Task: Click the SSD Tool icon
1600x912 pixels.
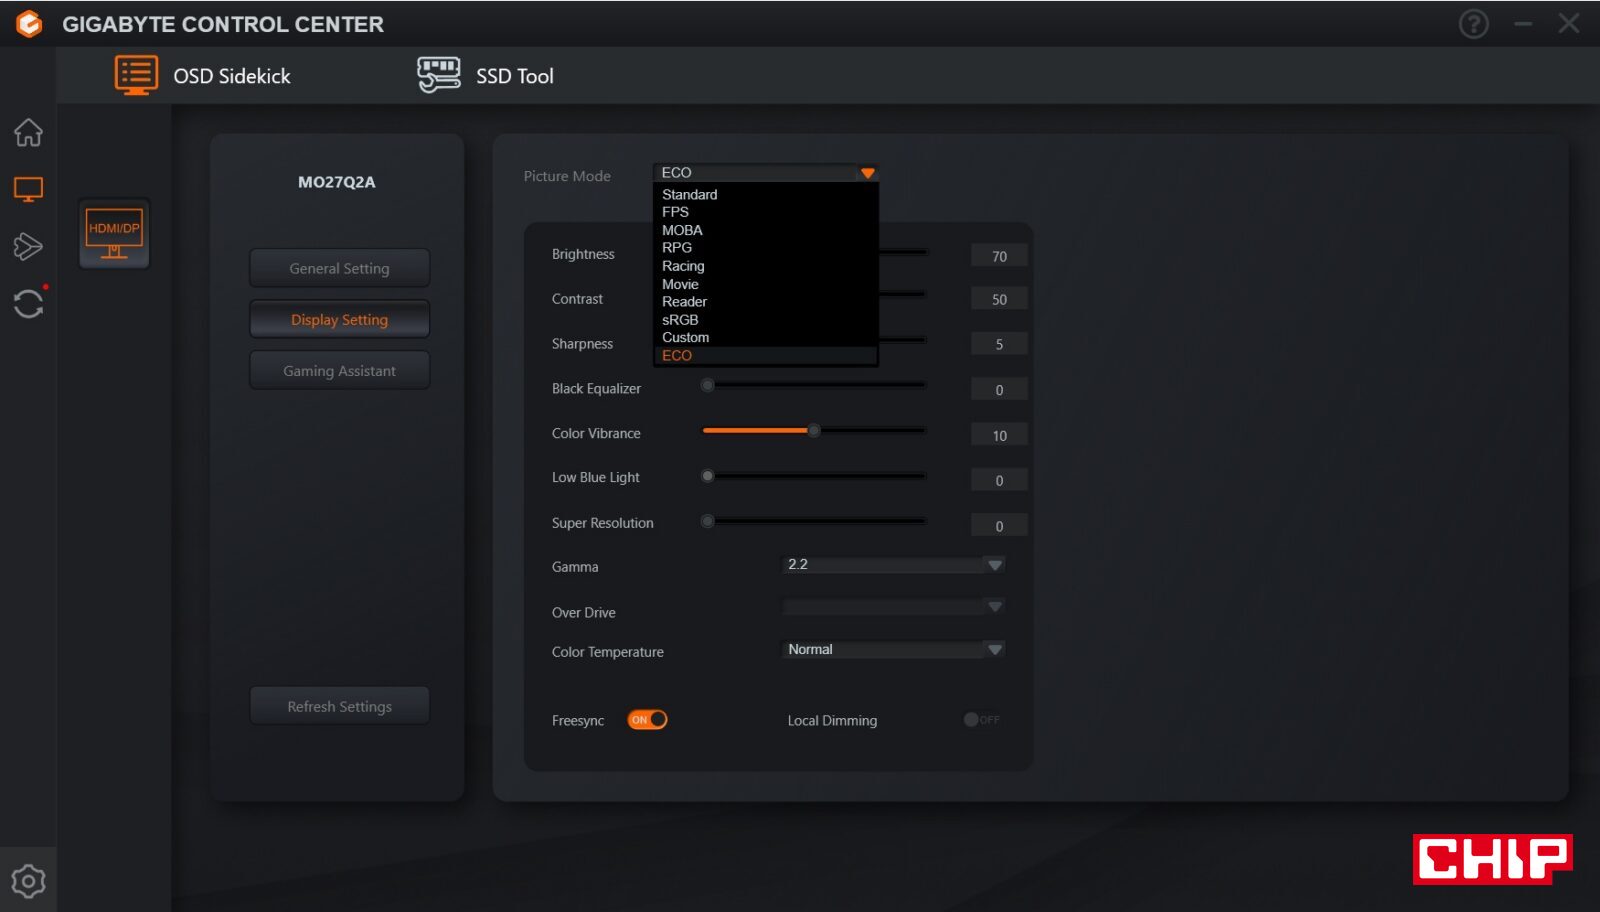Action: pyautogui.click(x=438, y=75)
